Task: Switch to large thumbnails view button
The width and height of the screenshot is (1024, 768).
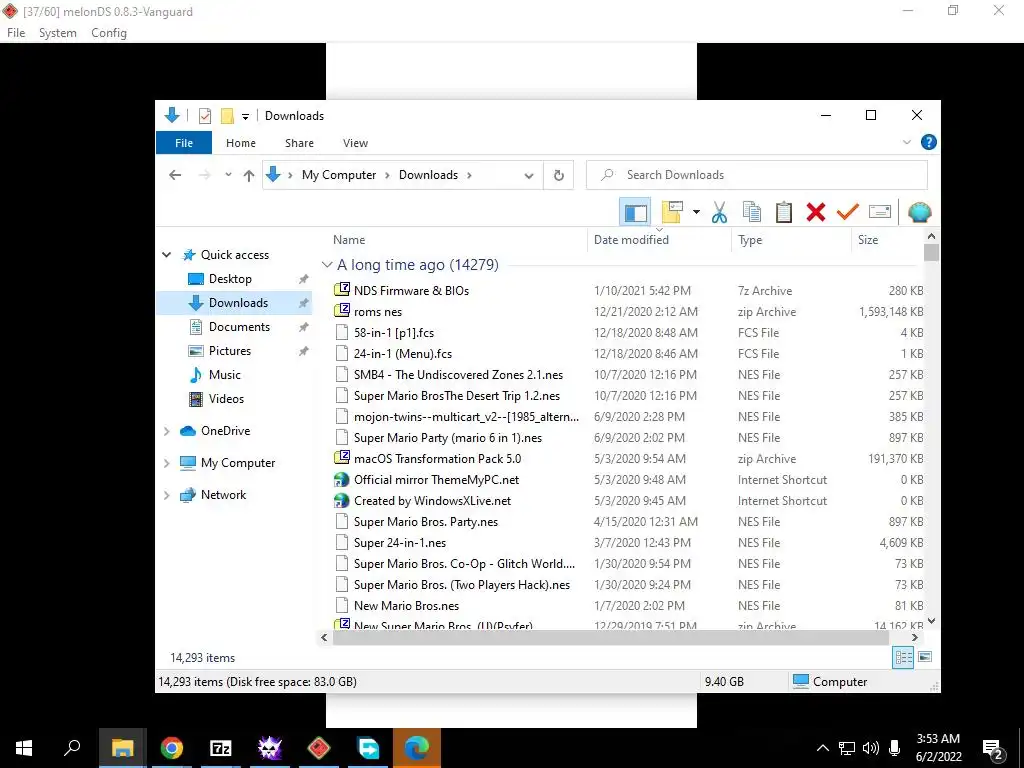Action: click(x=925, y=657)
